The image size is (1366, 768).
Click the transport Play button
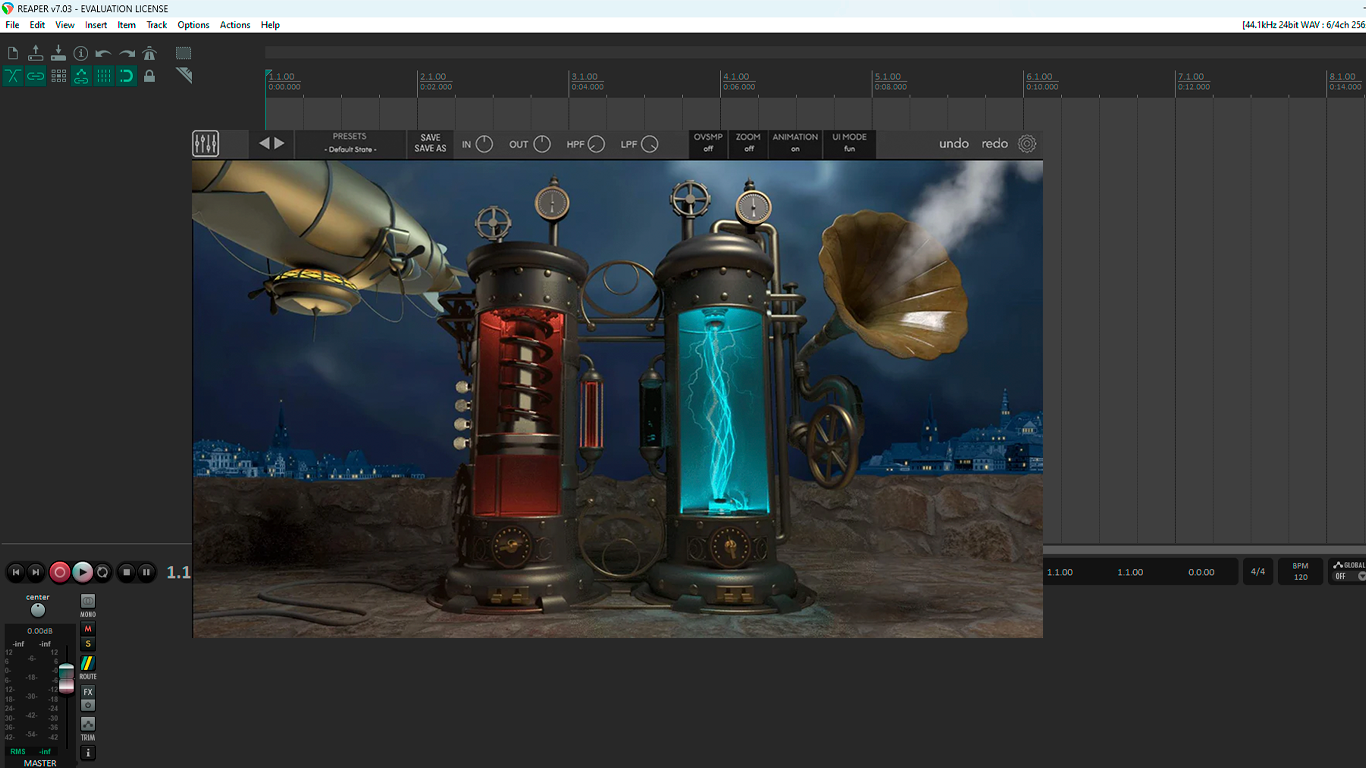coord(82,572)
